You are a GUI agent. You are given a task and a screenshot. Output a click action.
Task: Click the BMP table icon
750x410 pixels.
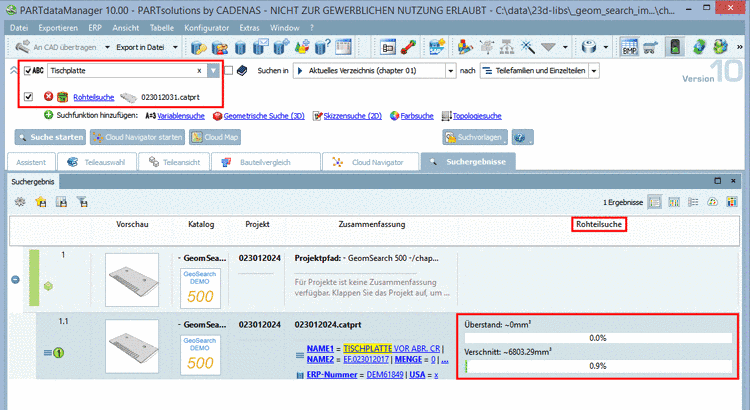tap(629, 47)
